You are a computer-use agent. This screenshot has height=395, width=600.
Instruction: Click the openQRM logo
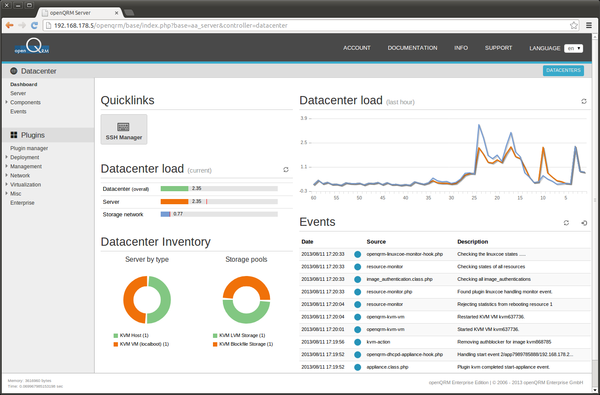click(32, 47)
